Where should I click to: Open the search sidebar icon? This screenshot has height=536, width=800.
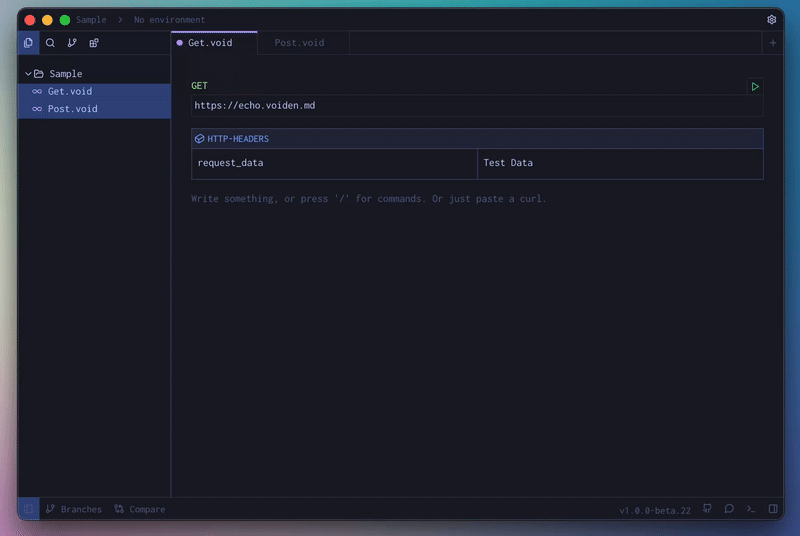pyautogui.click(x=50, y=43)
